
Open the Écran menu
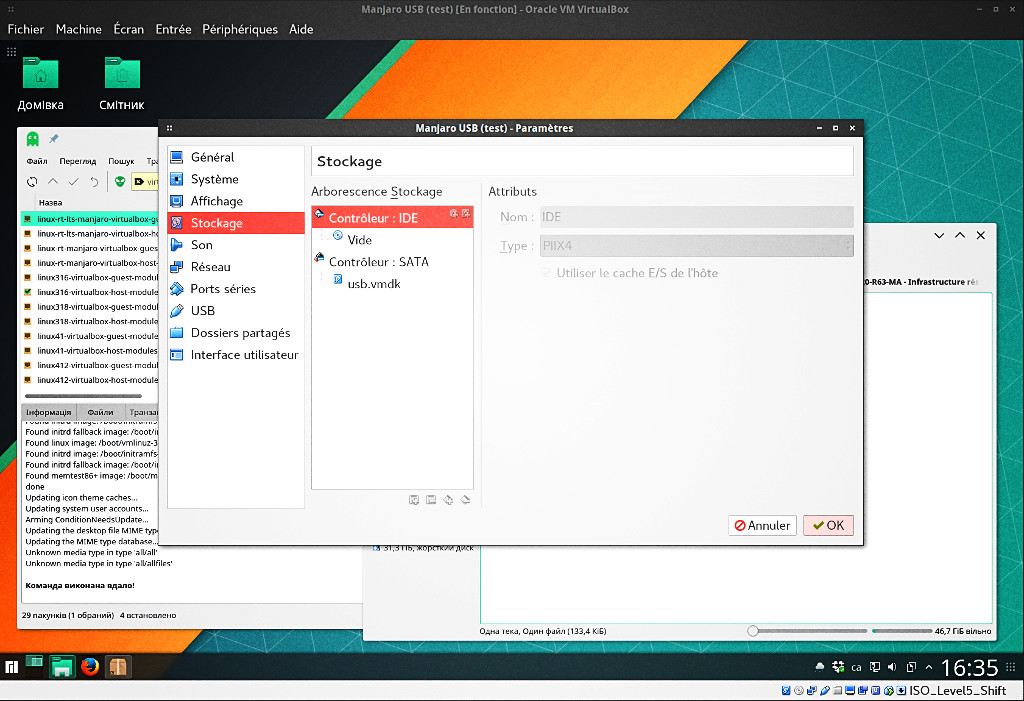click(x=129, y=29)
